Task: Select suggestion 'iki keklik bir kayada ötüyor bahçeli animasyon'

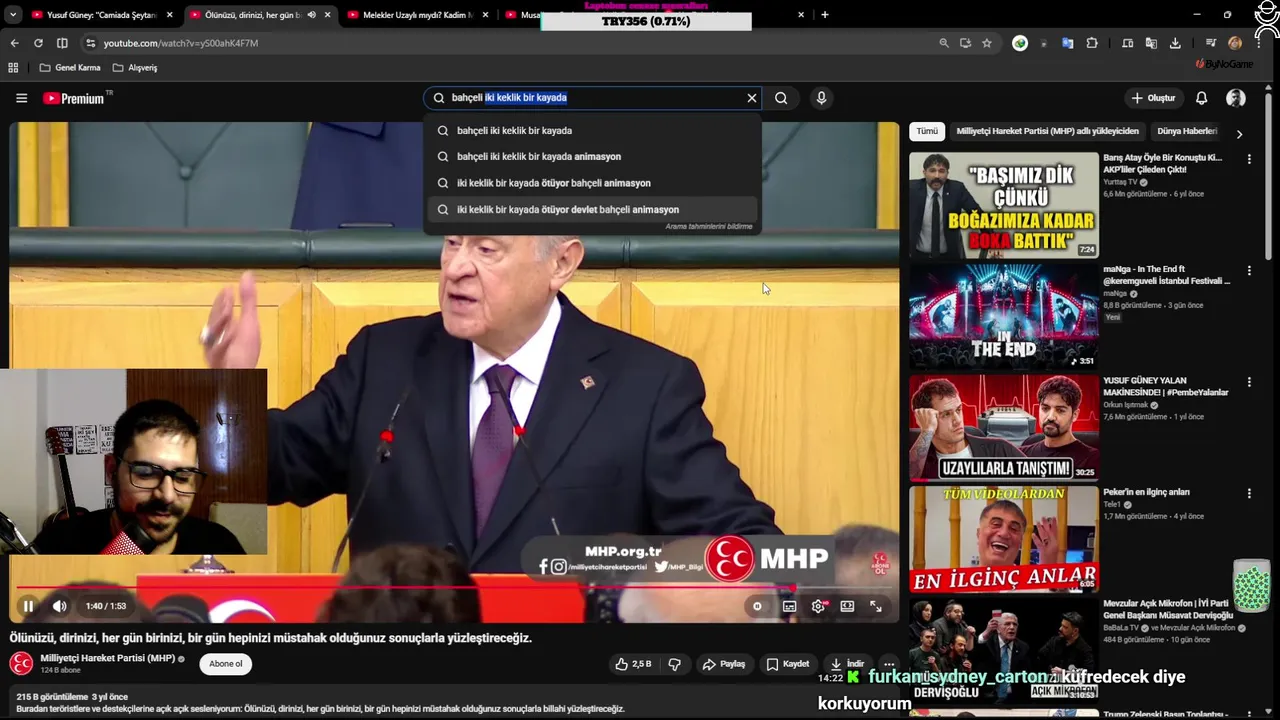Action: click(x=592, y=183)
